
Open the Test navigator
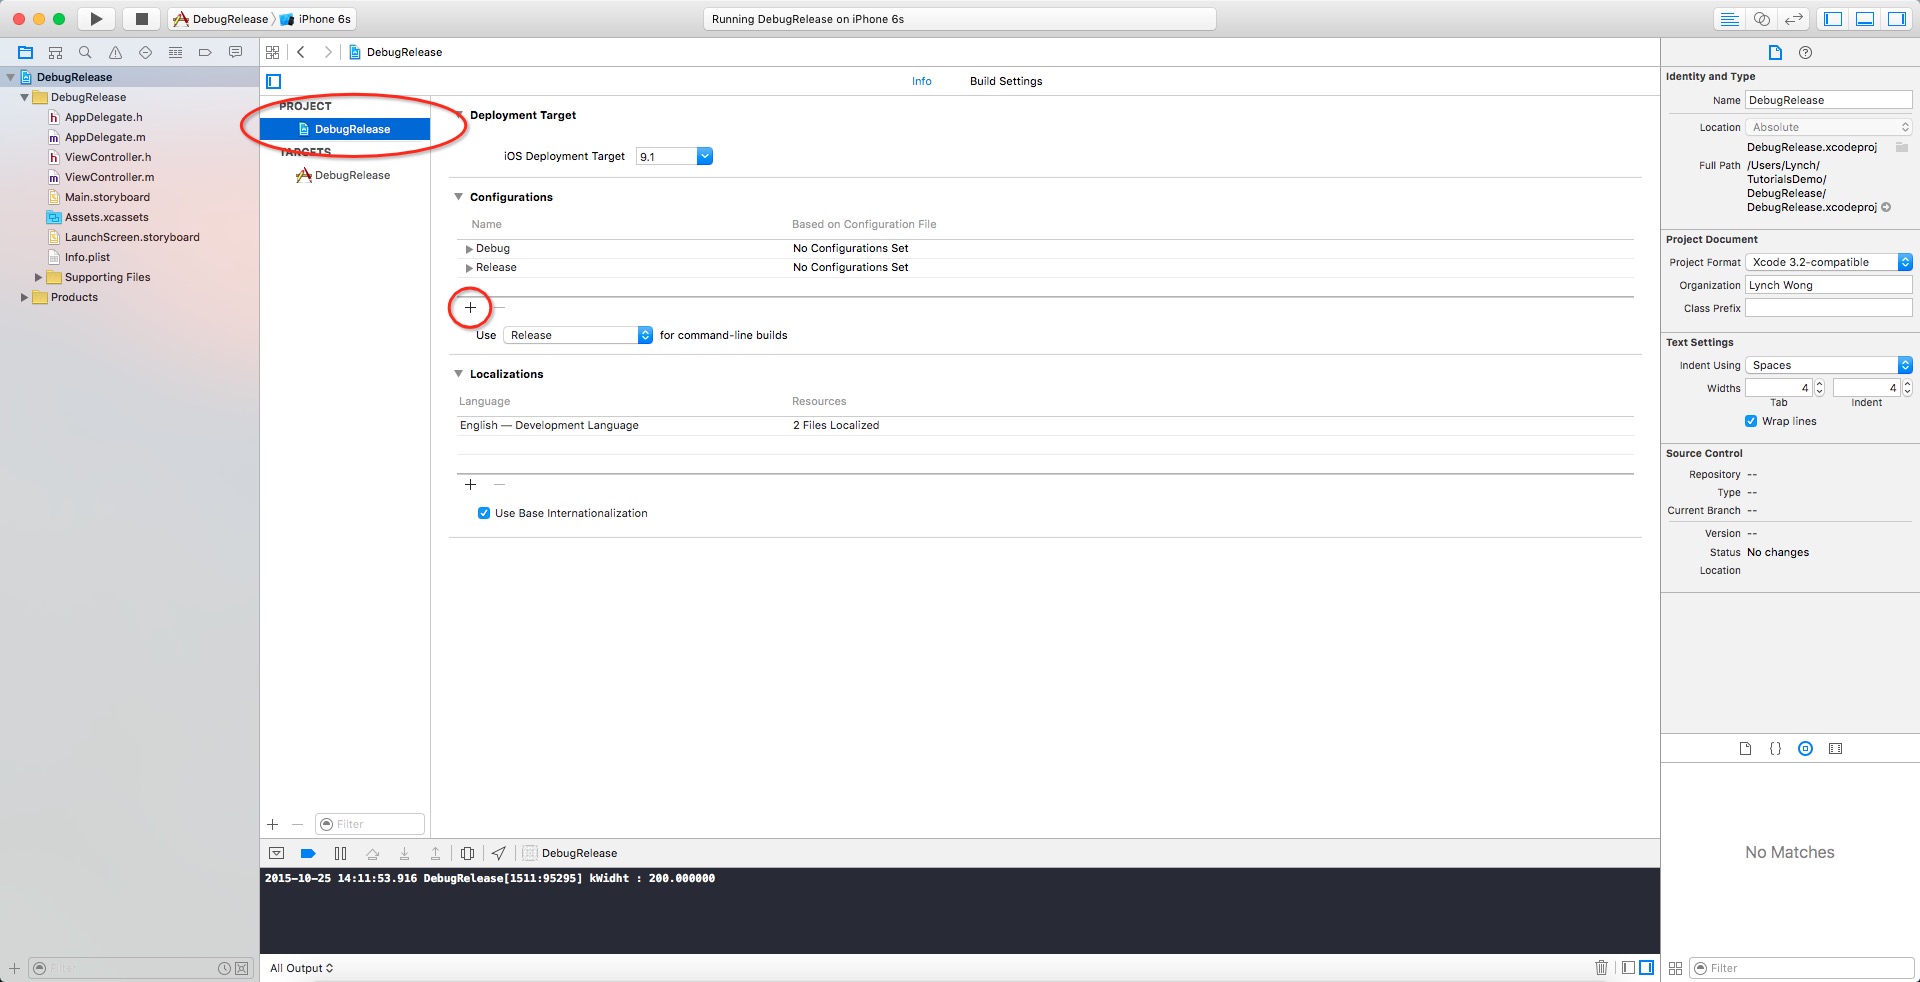tap(145, 52)
